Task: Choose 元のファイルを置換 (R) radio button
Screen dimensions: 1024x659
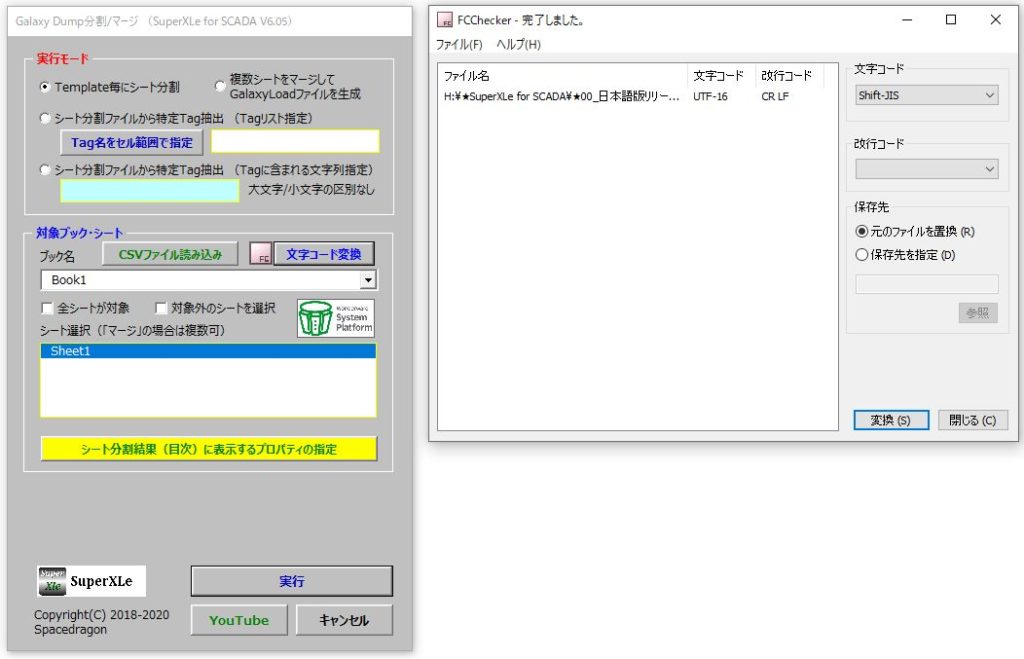Action: (x=862, y=231)
